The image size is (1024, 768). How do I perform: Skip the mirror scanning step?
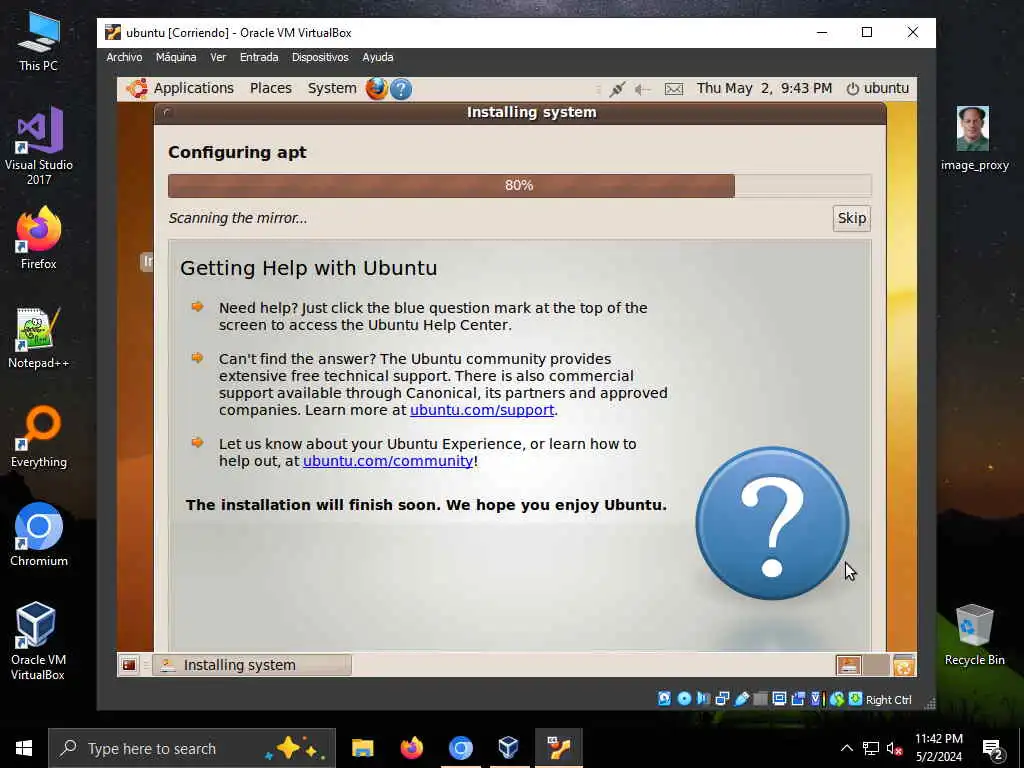[x=852, y=218]
